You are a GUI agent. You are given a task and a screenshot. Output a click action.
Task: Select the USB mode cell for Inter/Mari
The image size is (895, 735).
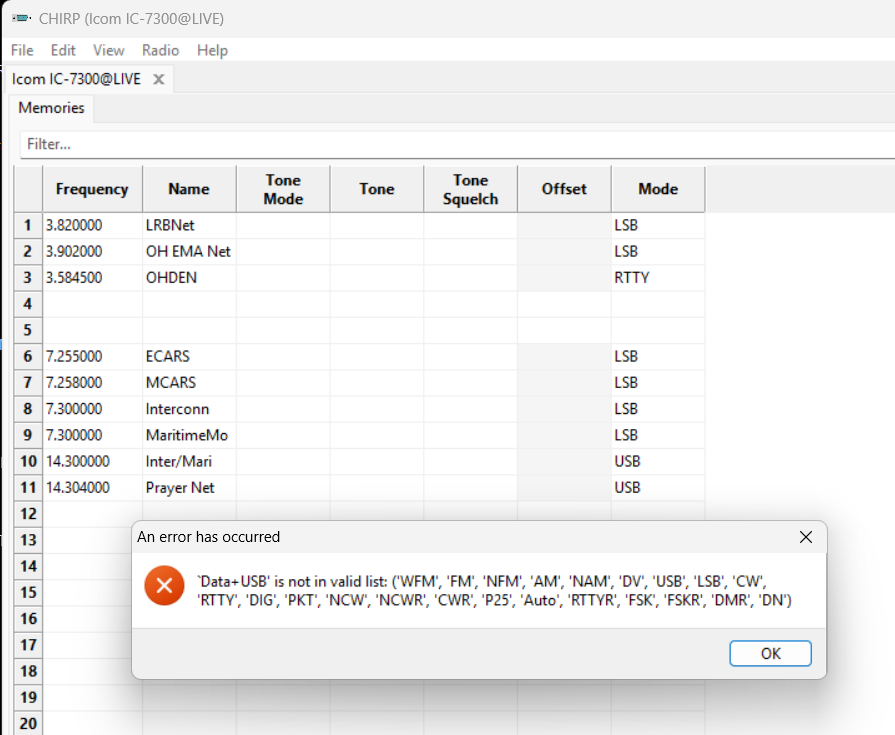coord(658,462)
